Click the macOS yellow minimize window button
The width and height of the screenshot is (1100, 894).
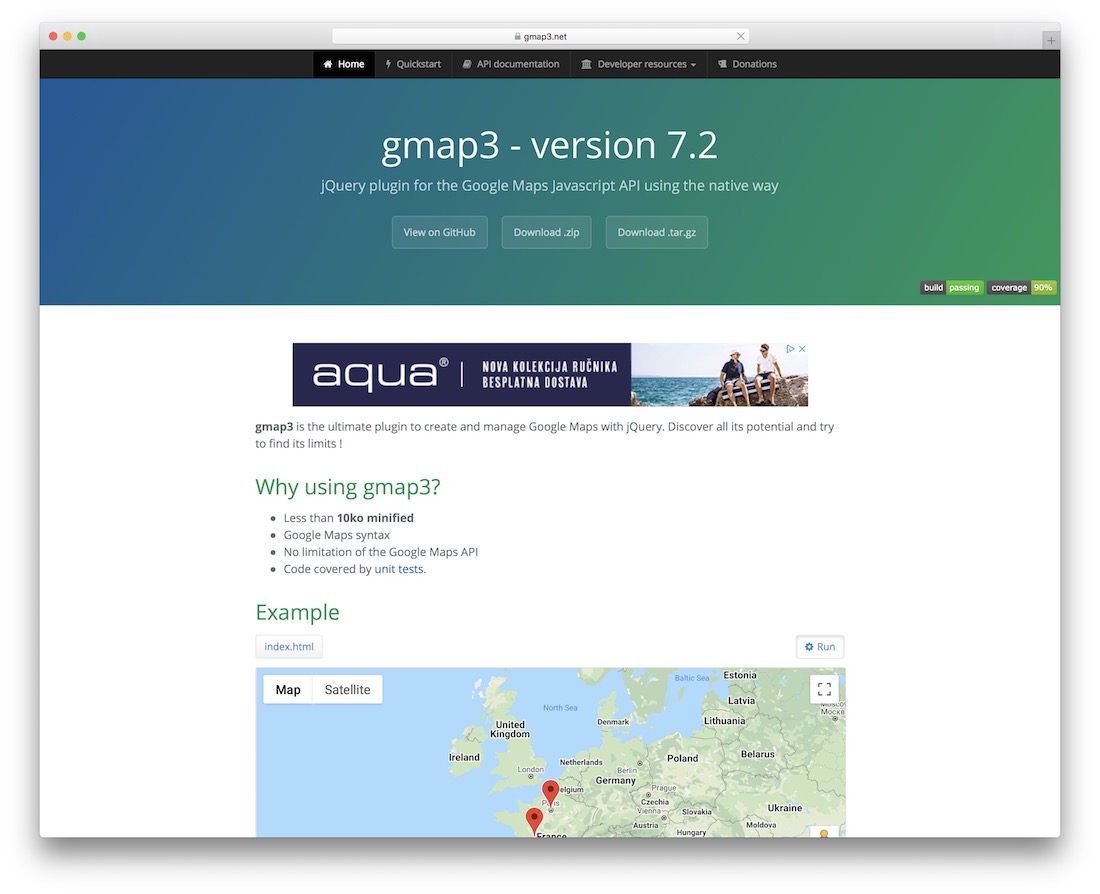67,36
